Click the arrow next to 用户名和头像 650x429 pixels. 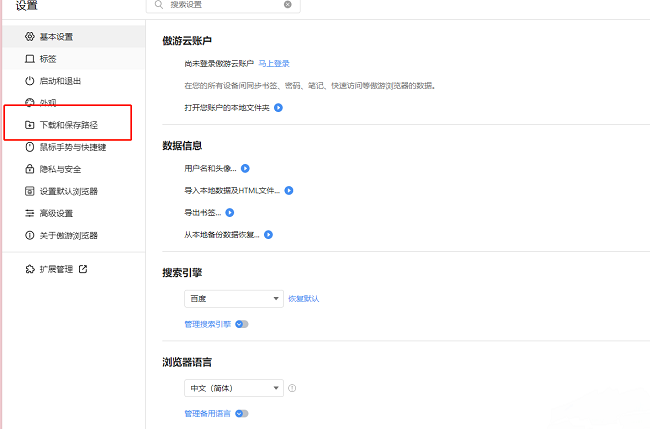click(245, 168)
